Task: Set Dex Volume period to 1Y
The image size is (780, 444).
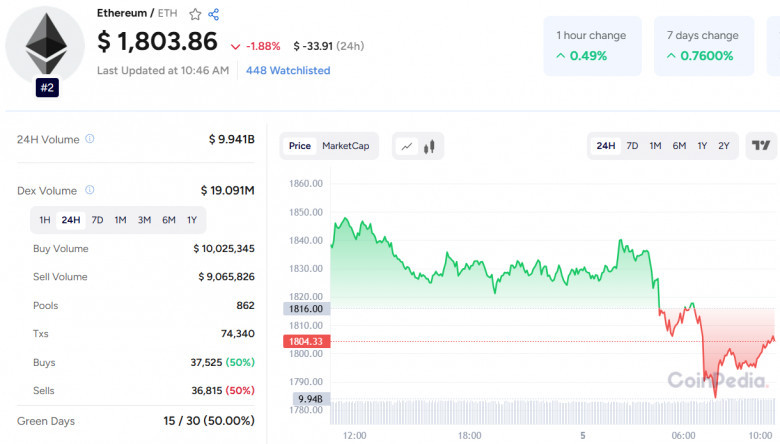Action: coord(192,220)
